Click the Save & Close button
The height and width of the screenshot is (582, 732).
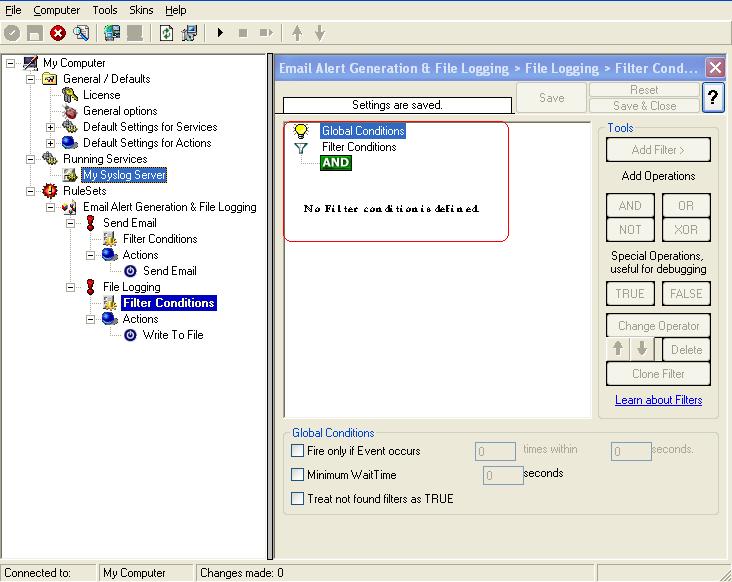(644, 106)
